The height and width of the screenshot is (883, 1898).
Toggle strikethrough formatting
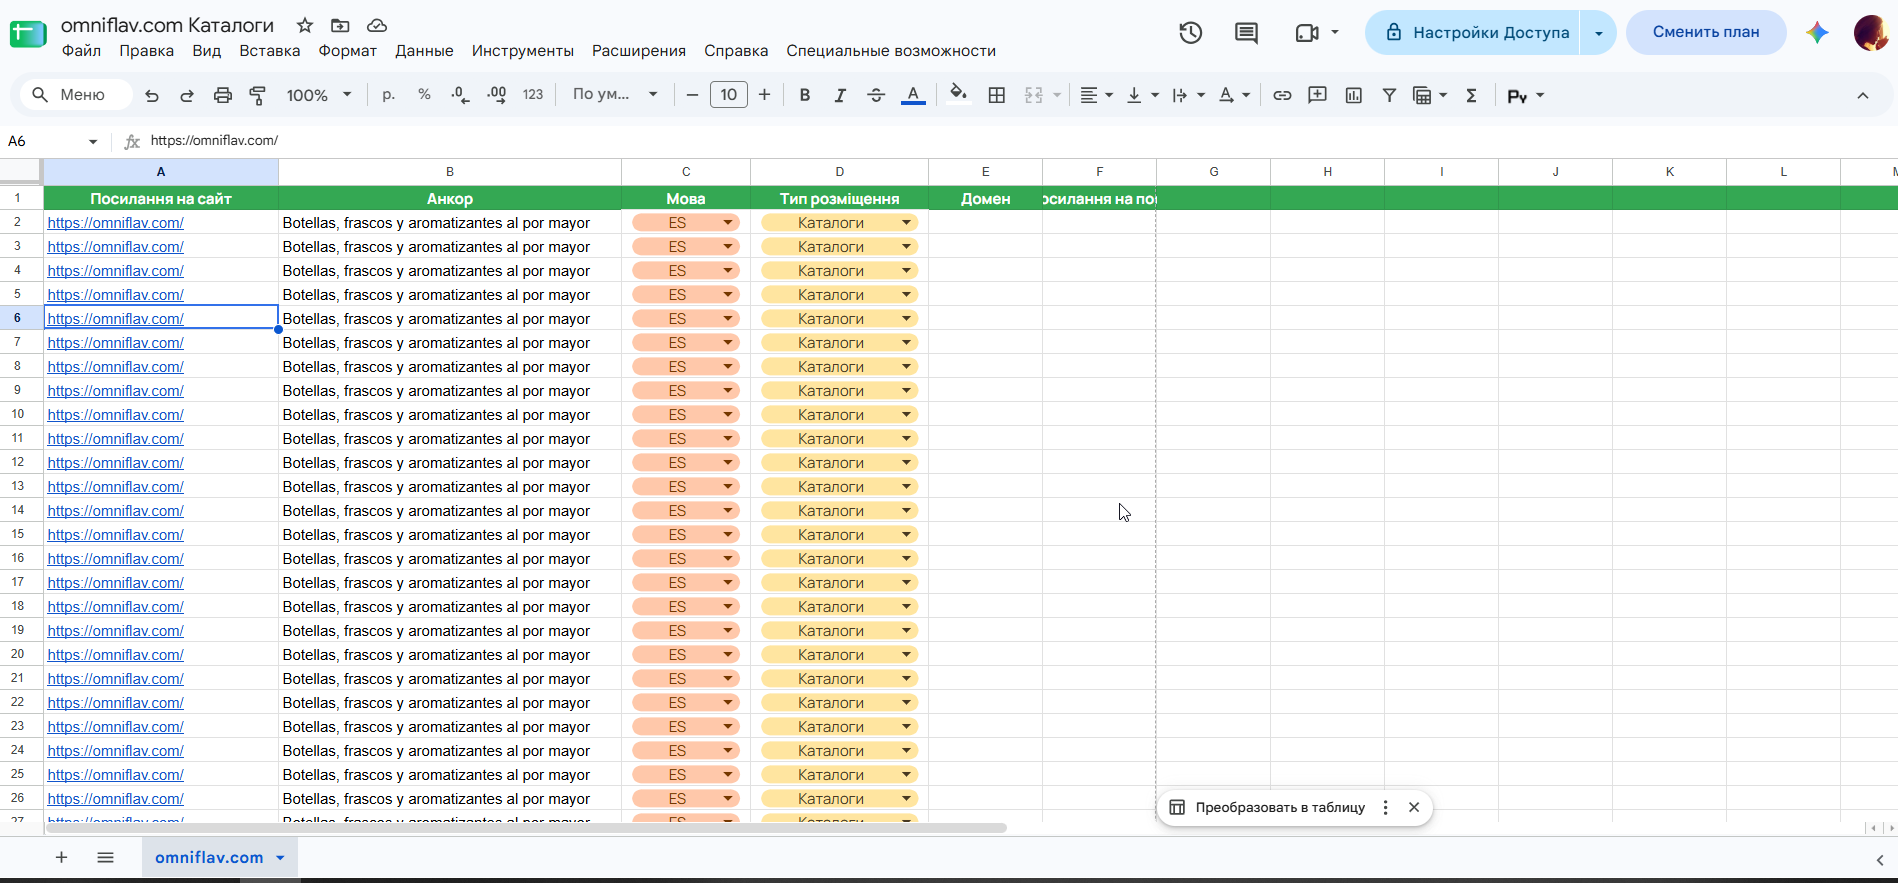pos(876,95)
